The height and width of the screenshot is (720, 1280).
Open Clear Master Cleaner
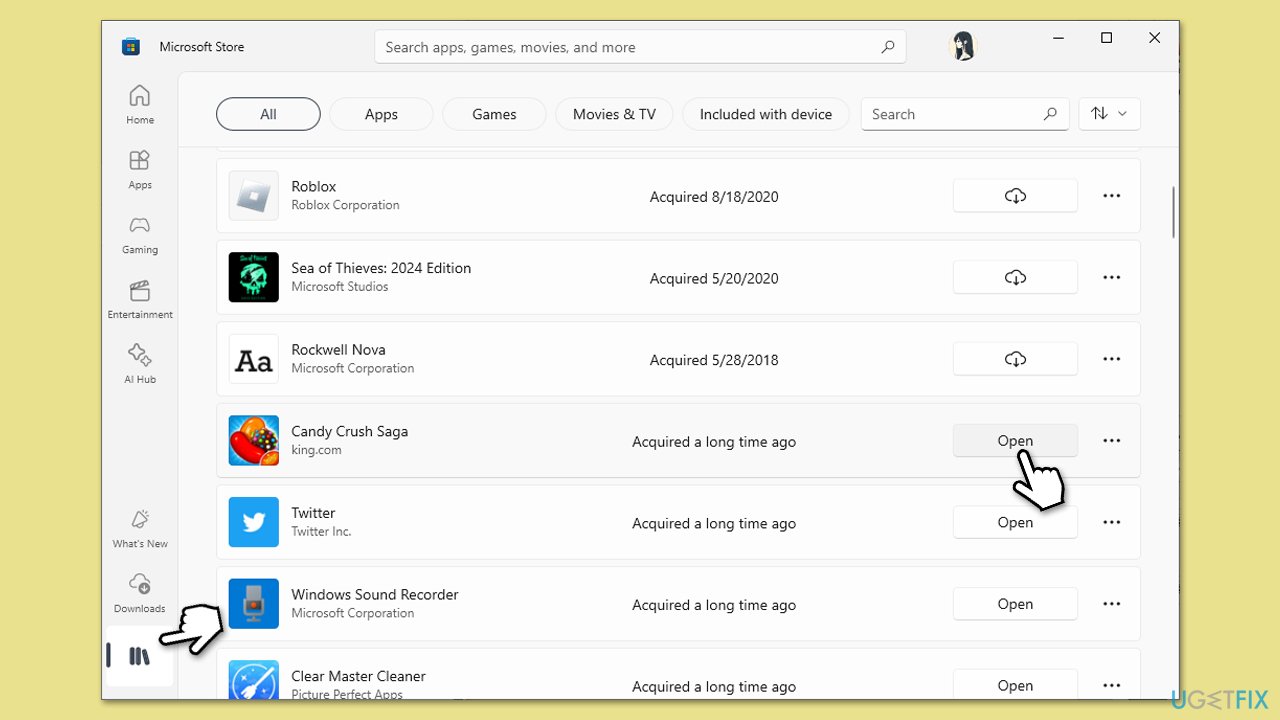pyautogui.click(x=1015, y=685)
